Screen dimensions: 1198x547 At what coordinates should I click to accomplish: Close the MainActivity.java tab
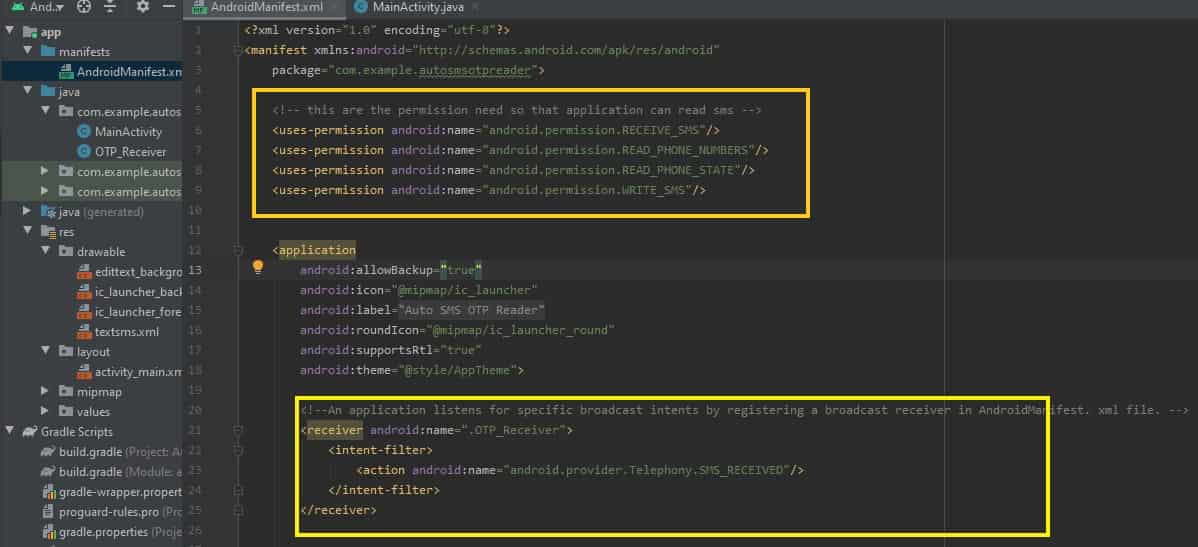click(474, 8)
